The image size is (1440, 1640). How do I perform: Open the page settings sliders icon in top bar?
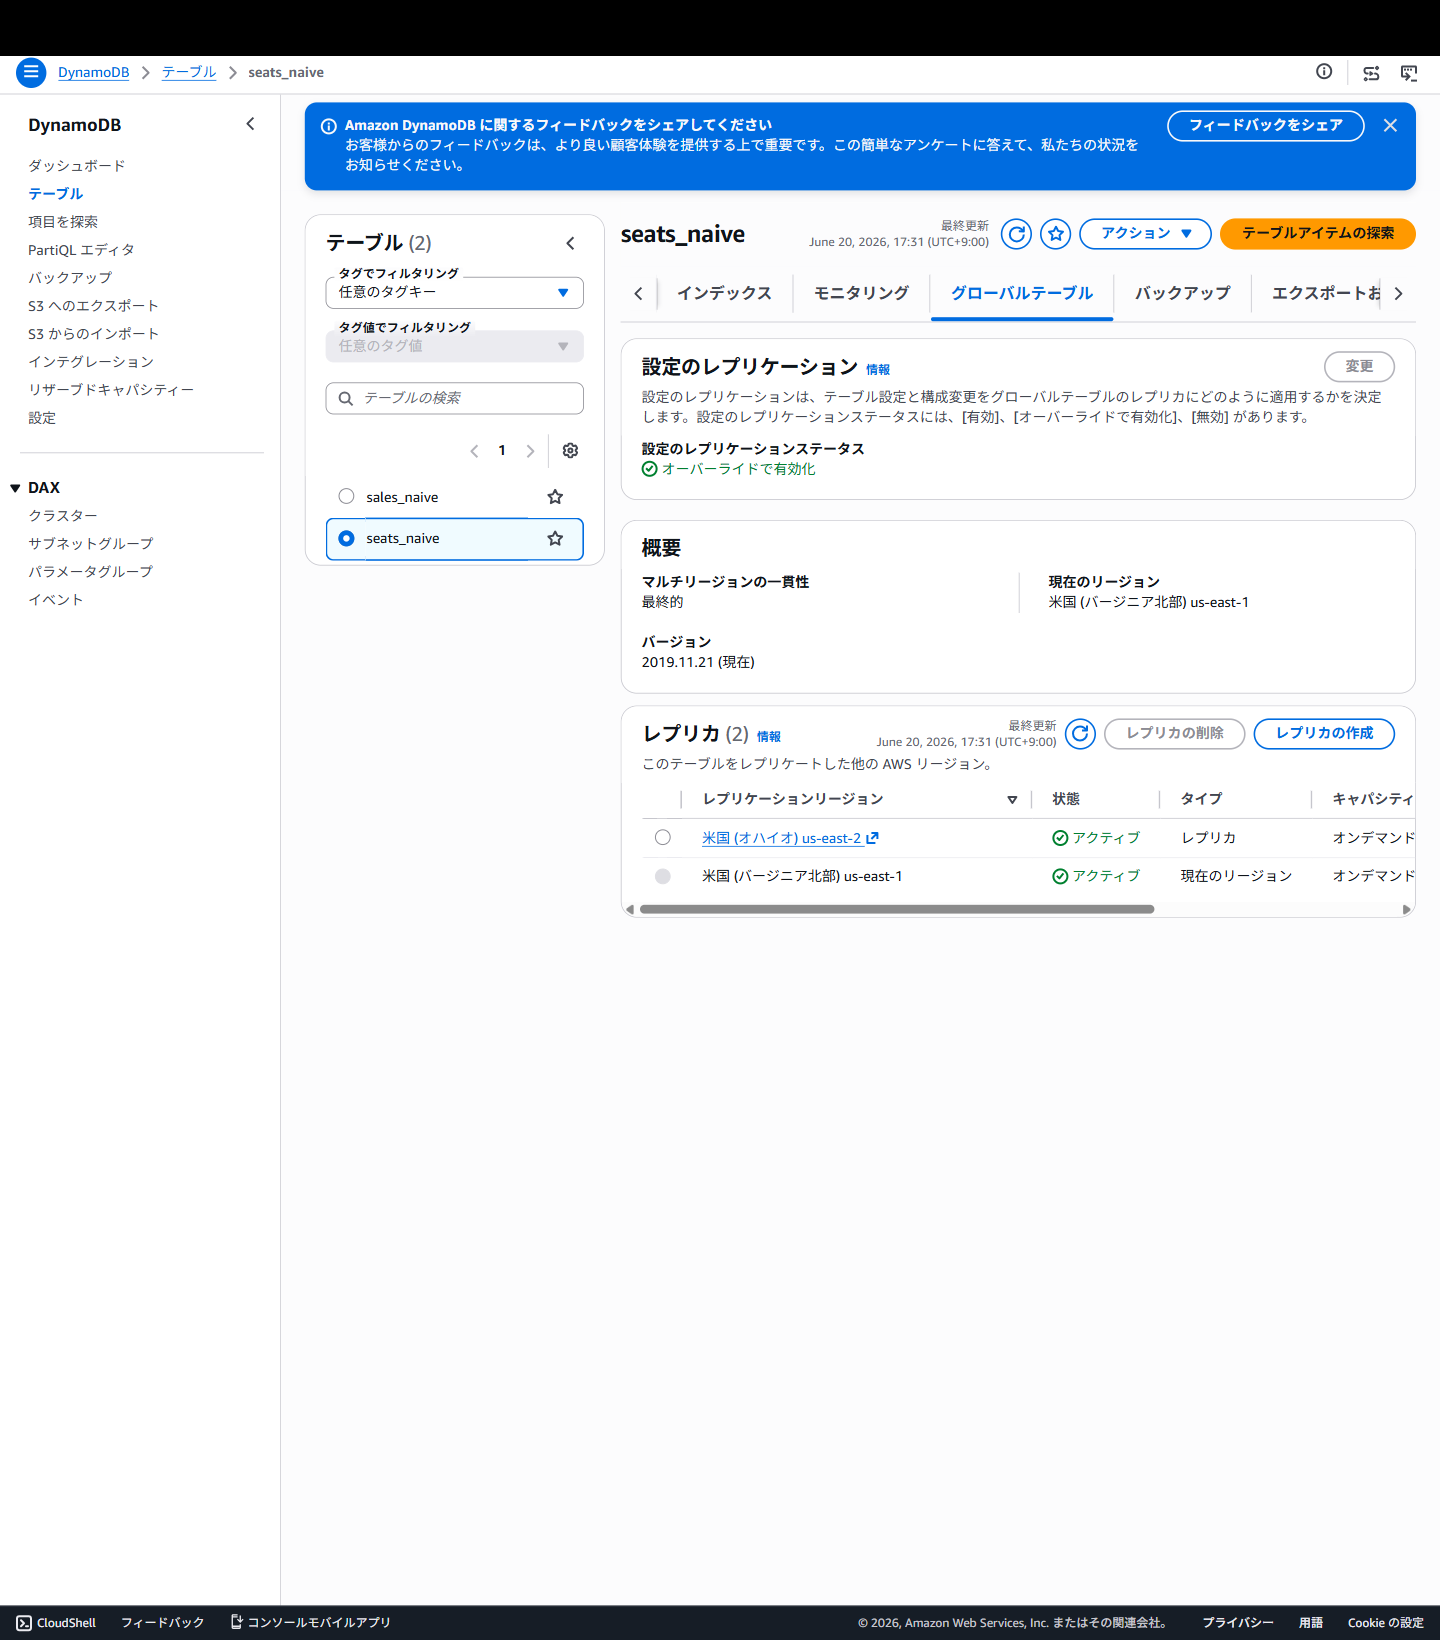pyautogui.click(x=1371, y=73)
